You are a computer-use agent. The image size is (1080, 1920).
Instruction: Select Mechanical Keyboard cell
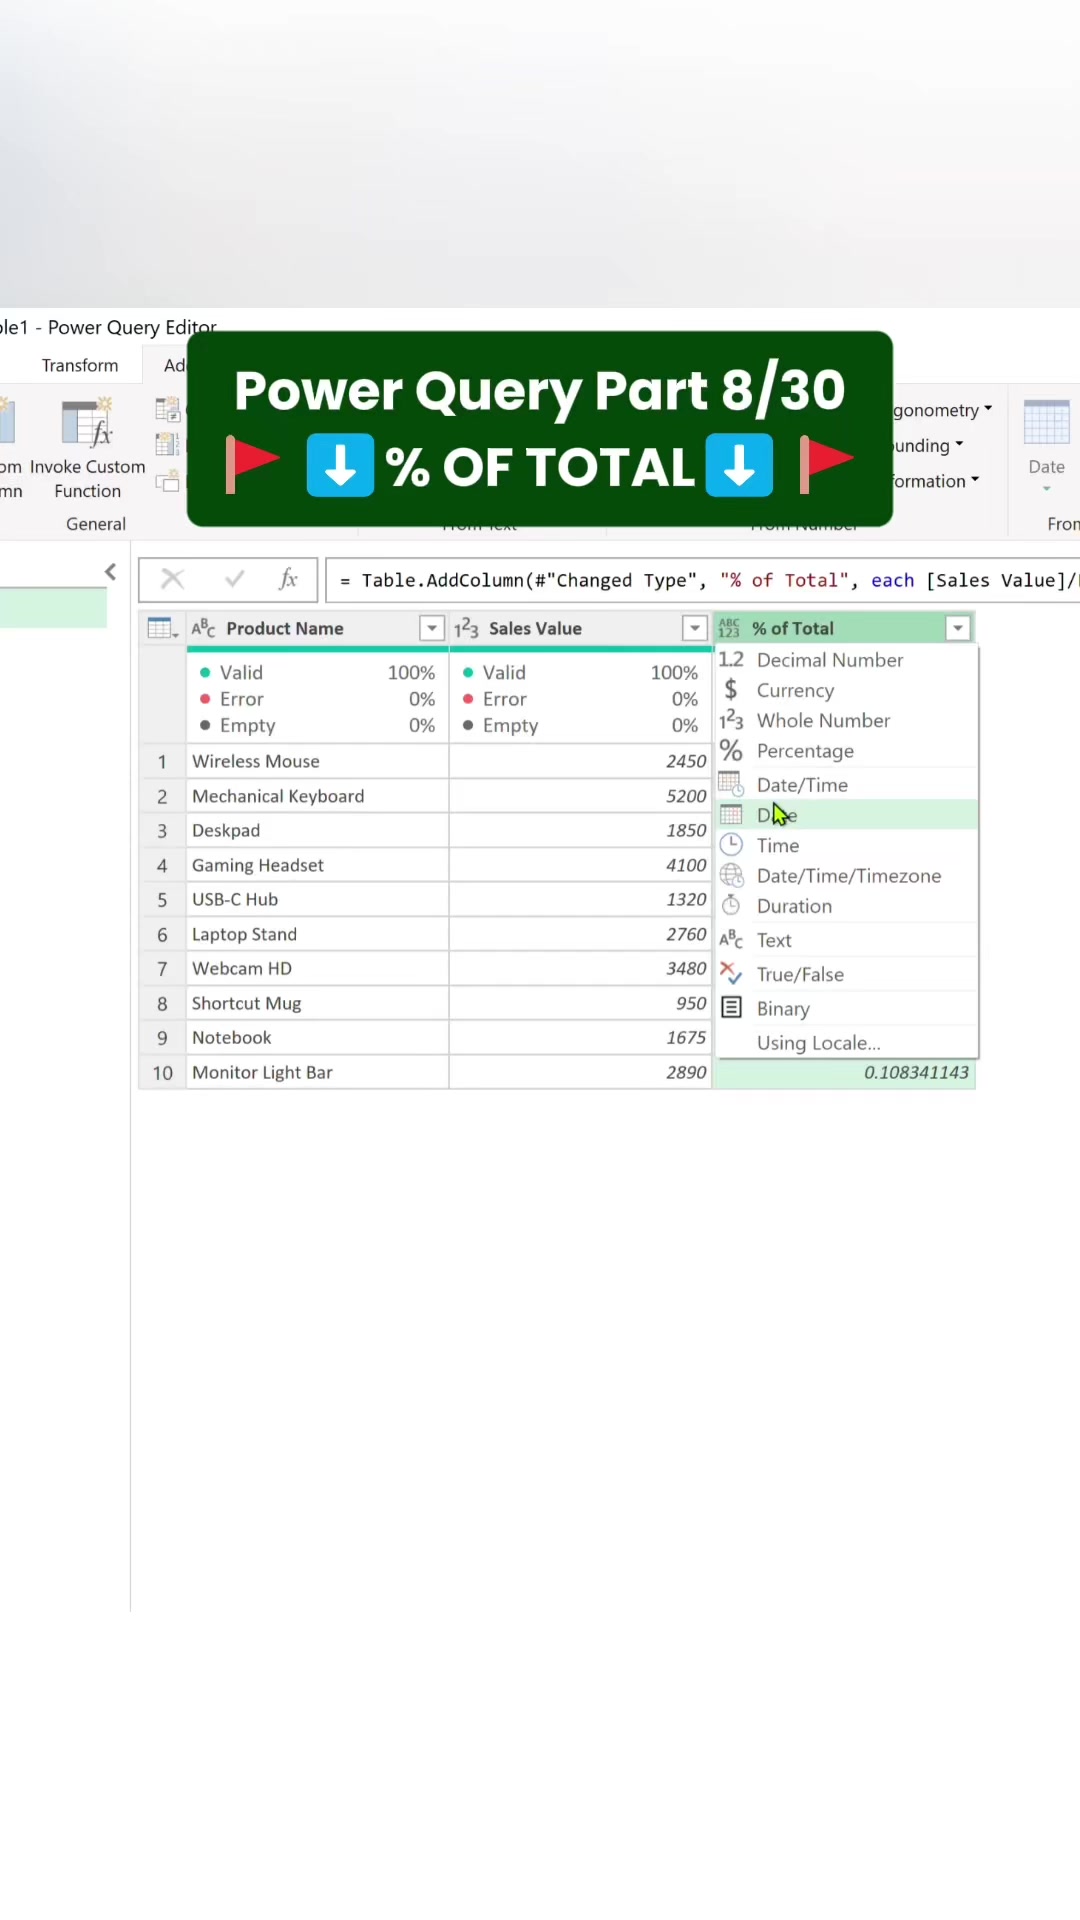[x=317, y=796]
